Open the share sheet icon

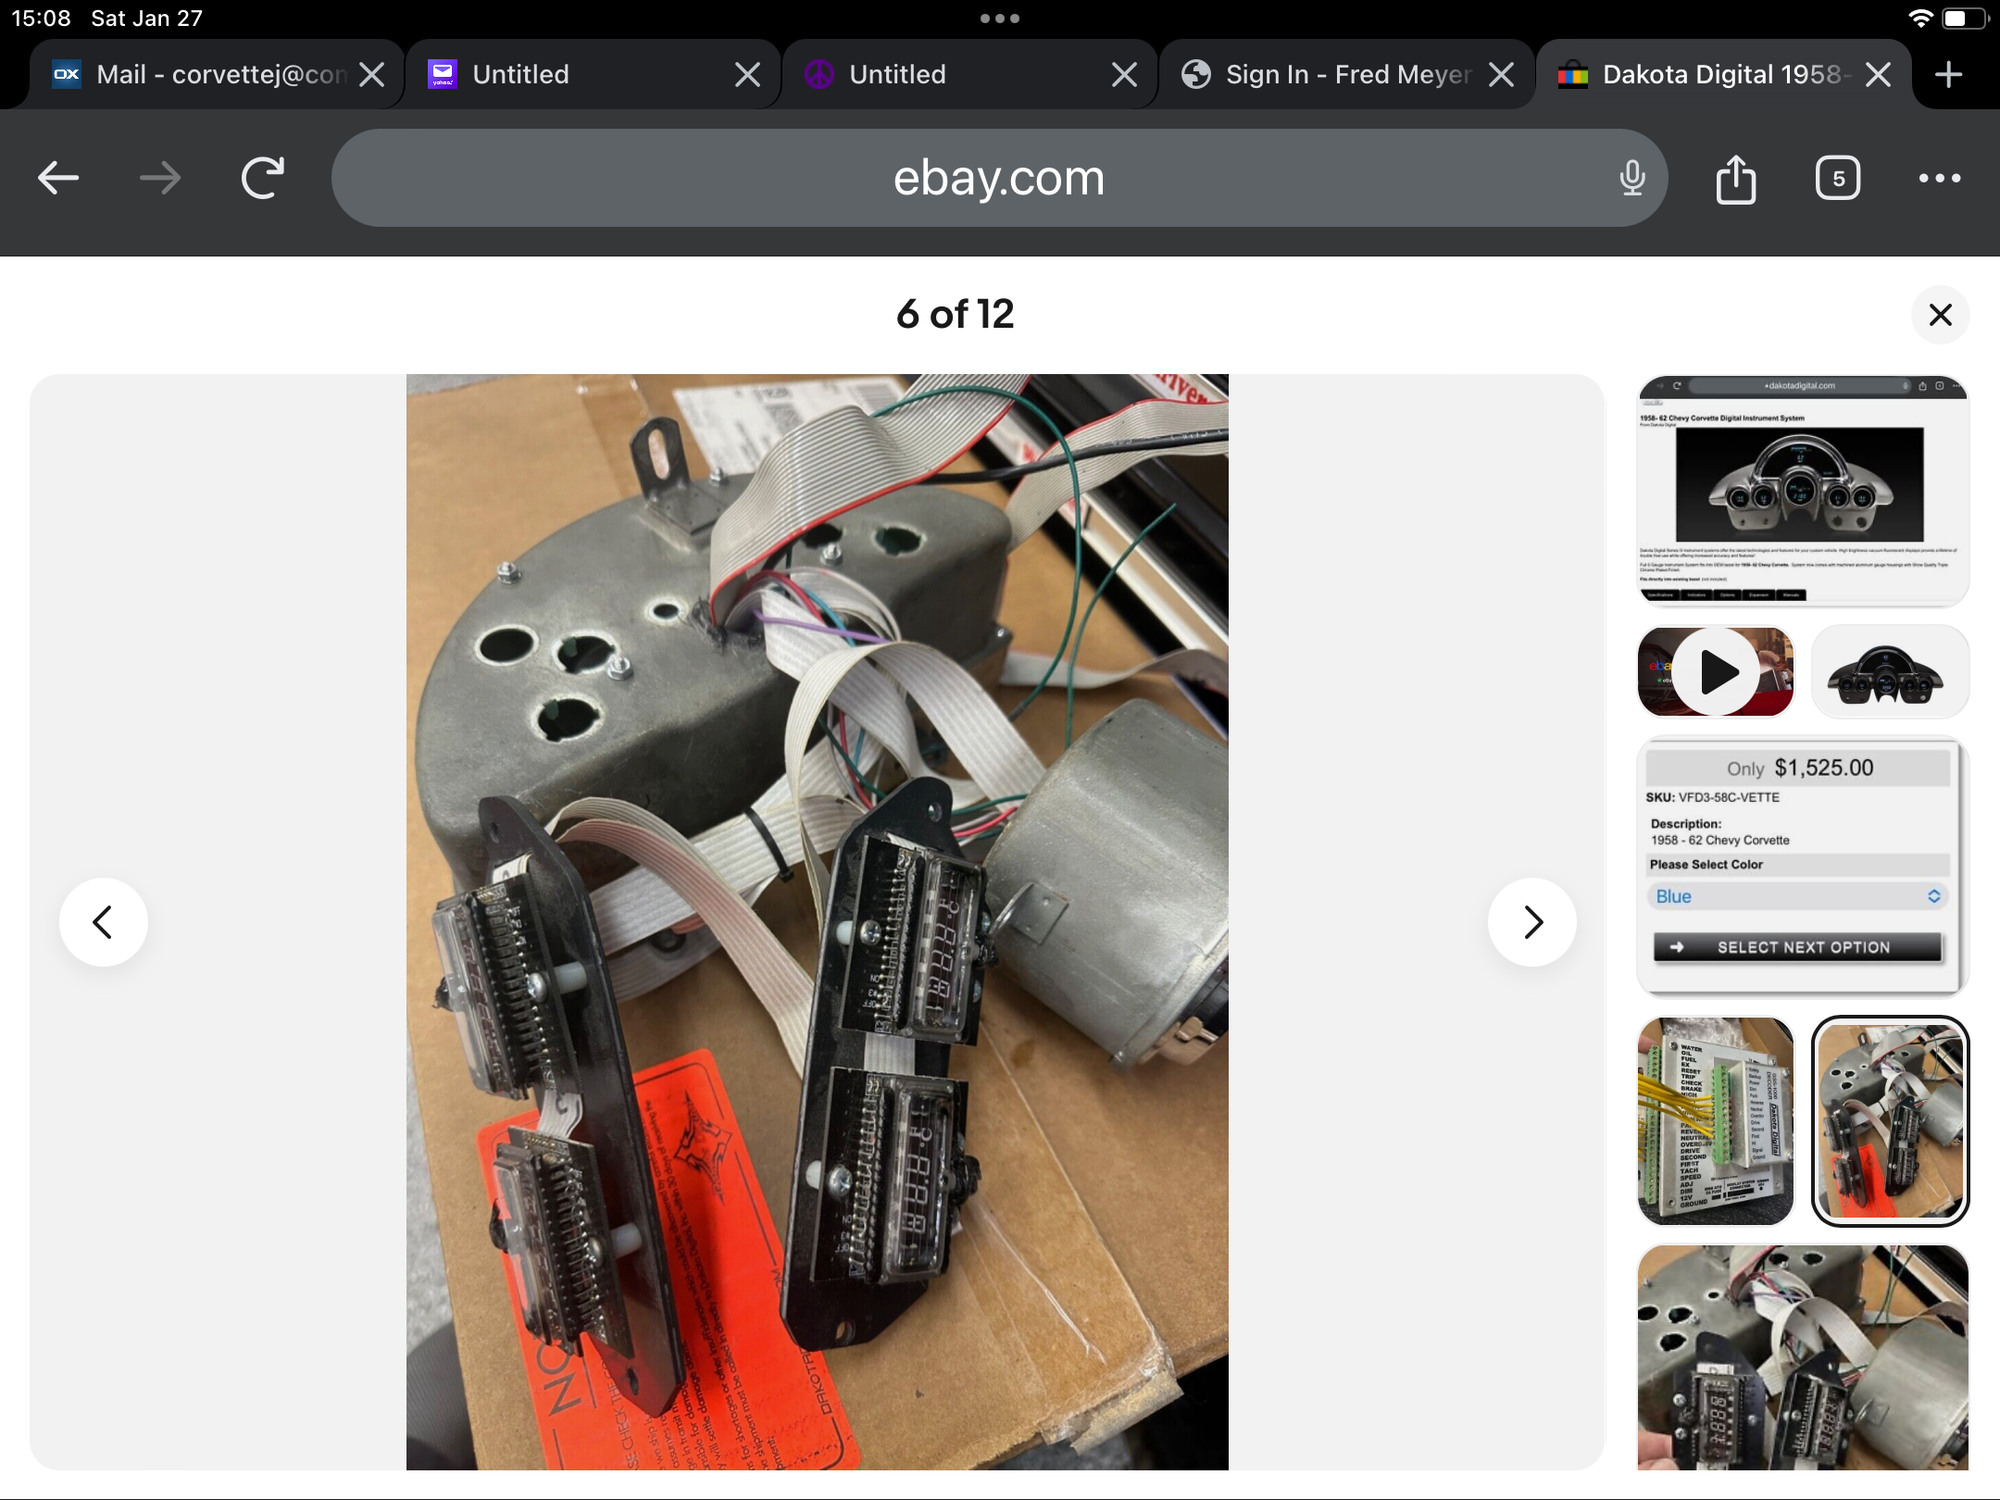(x=1737, y=178)
